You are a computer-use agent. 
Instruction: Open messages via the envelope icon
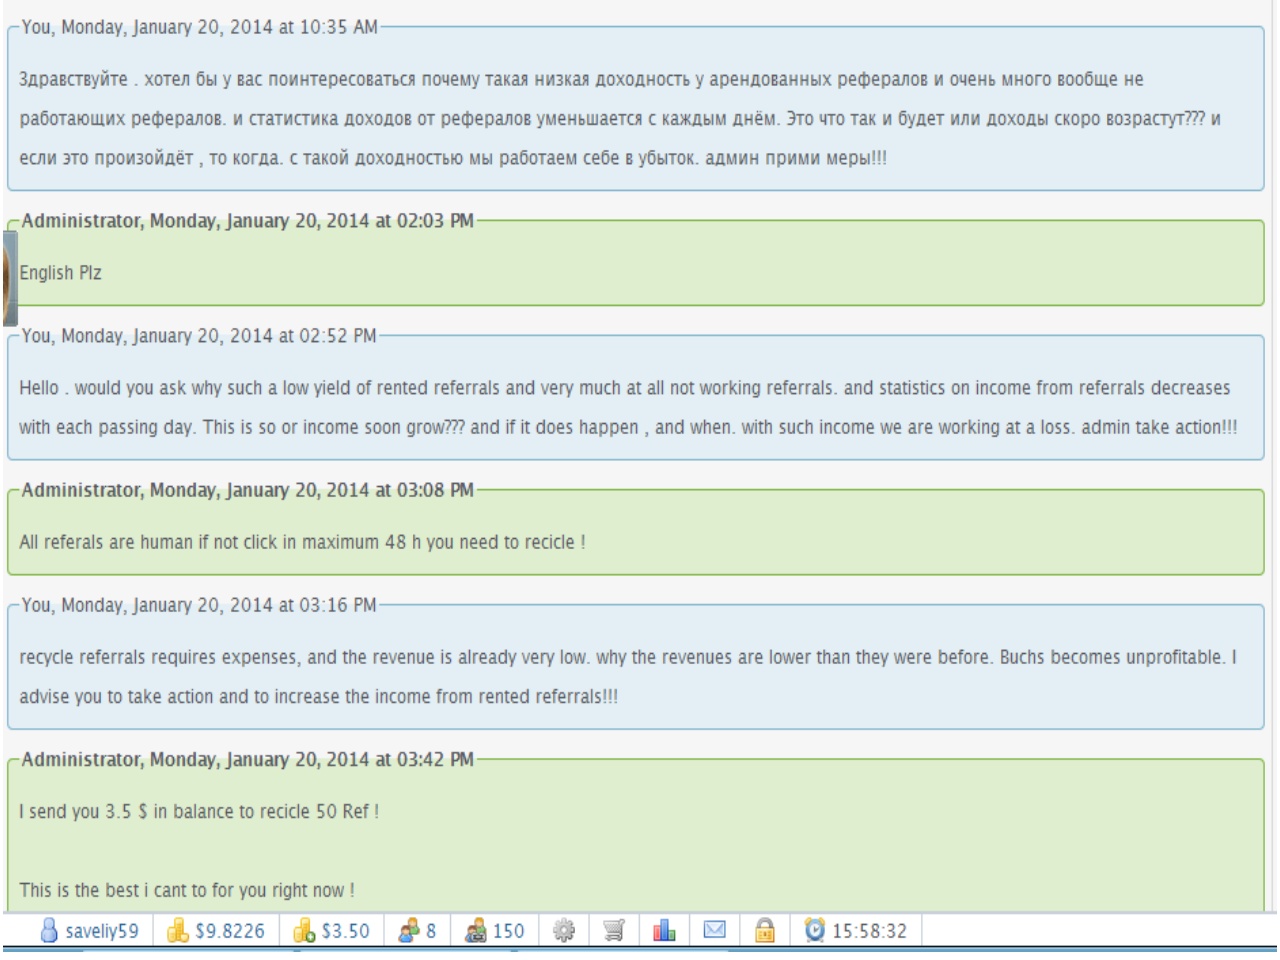pos(714,931)
